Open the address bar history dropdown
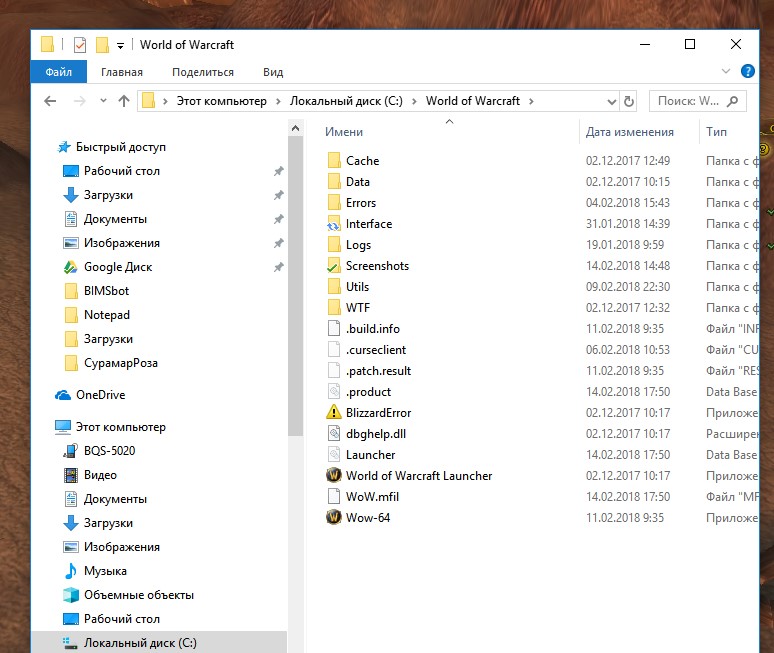This screenshot has width=774, height=653. pos(612,102)
